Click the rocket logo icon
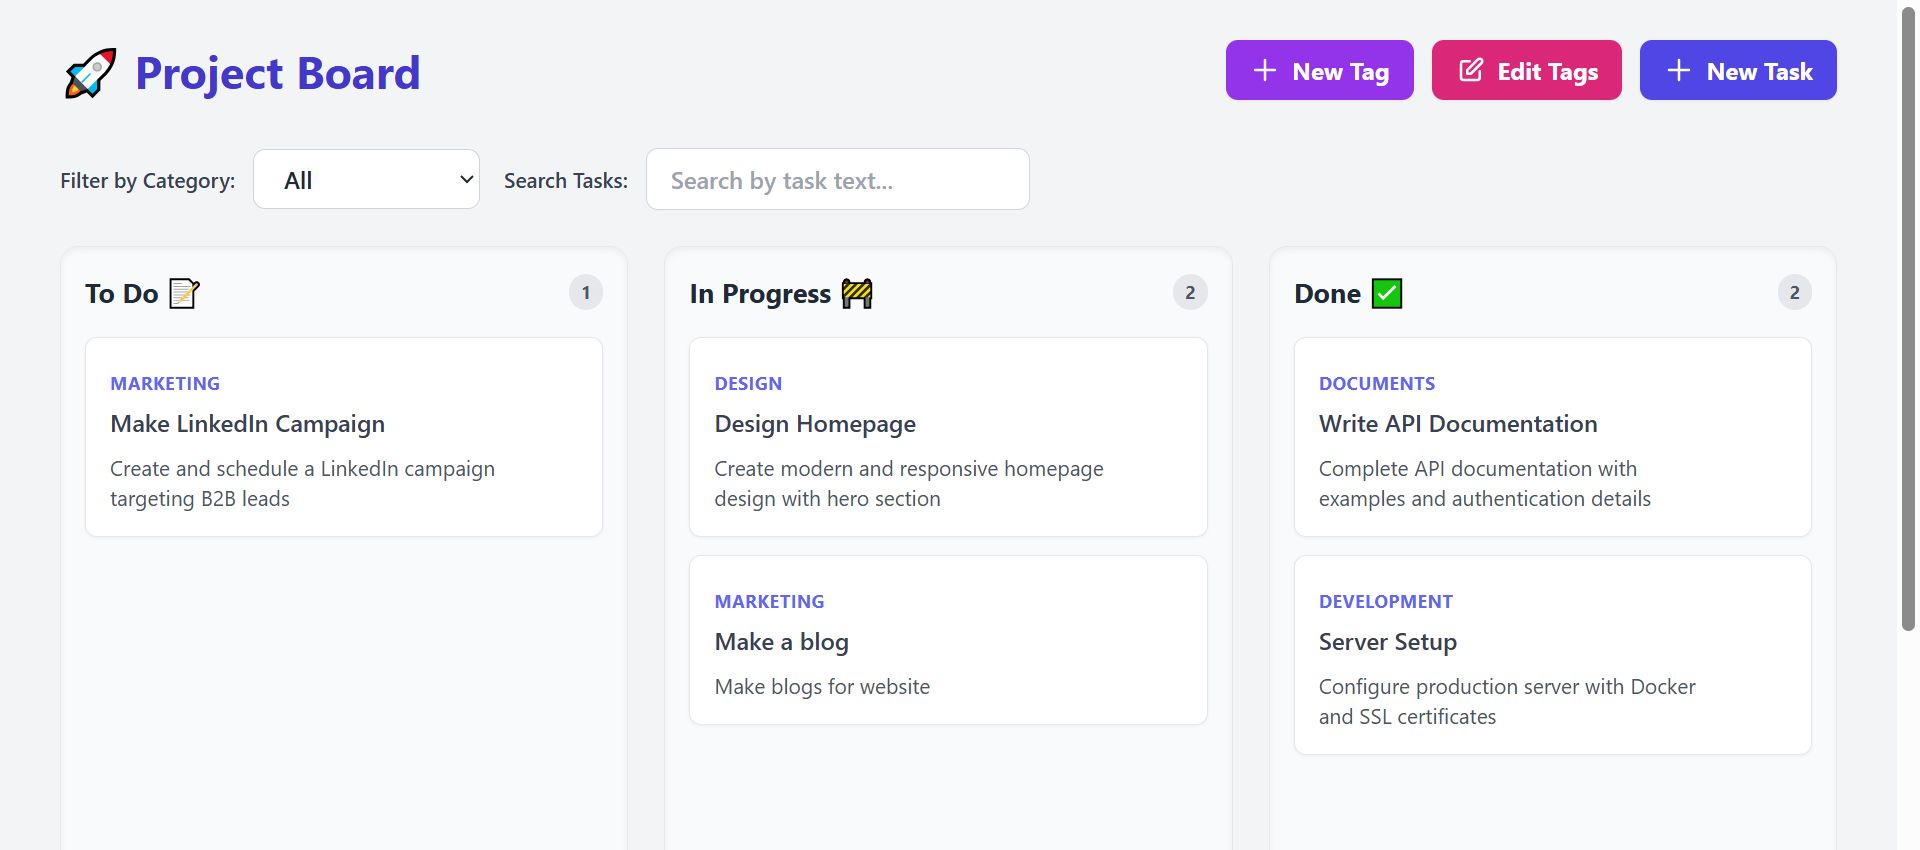 point(90,73)
